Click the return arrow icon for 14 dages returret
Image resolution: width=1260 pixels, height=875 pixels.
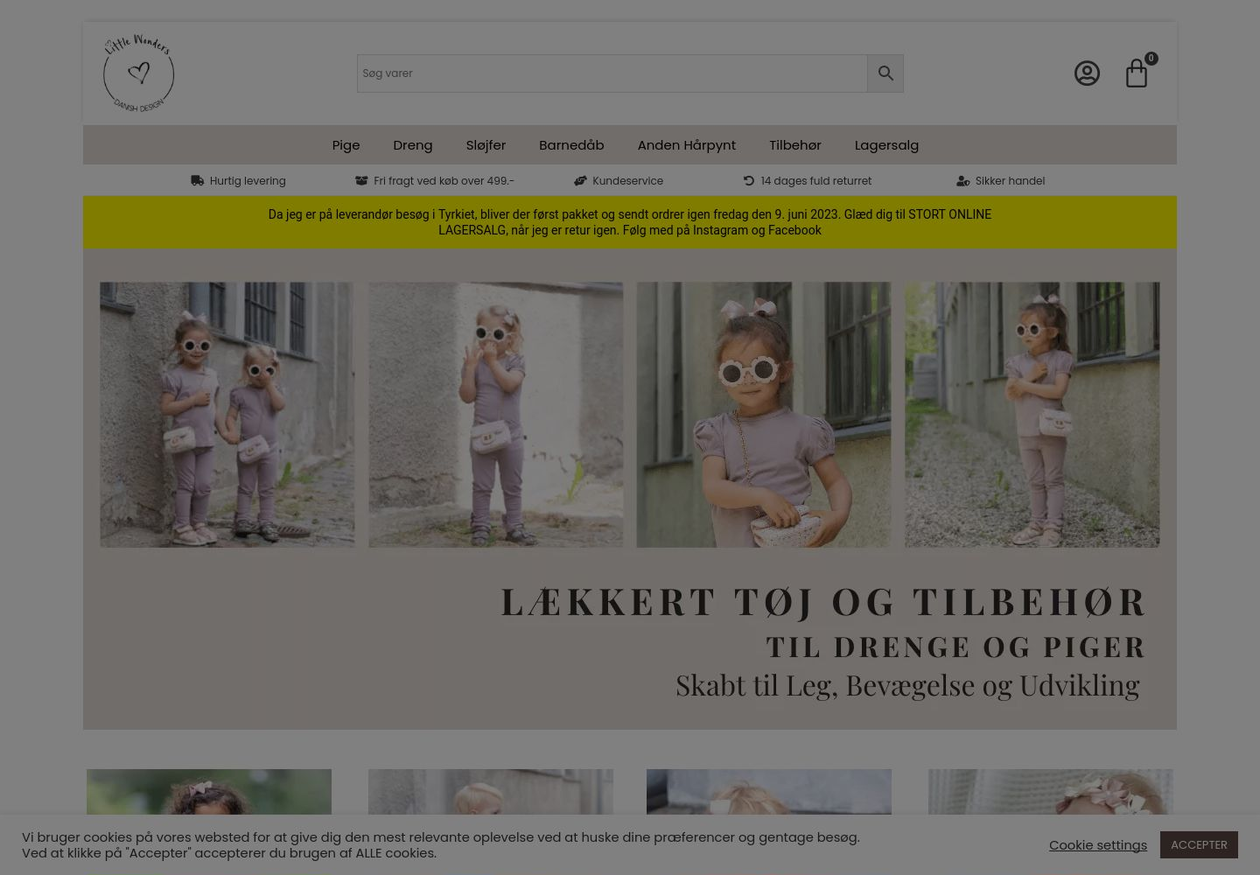point(748,181)
